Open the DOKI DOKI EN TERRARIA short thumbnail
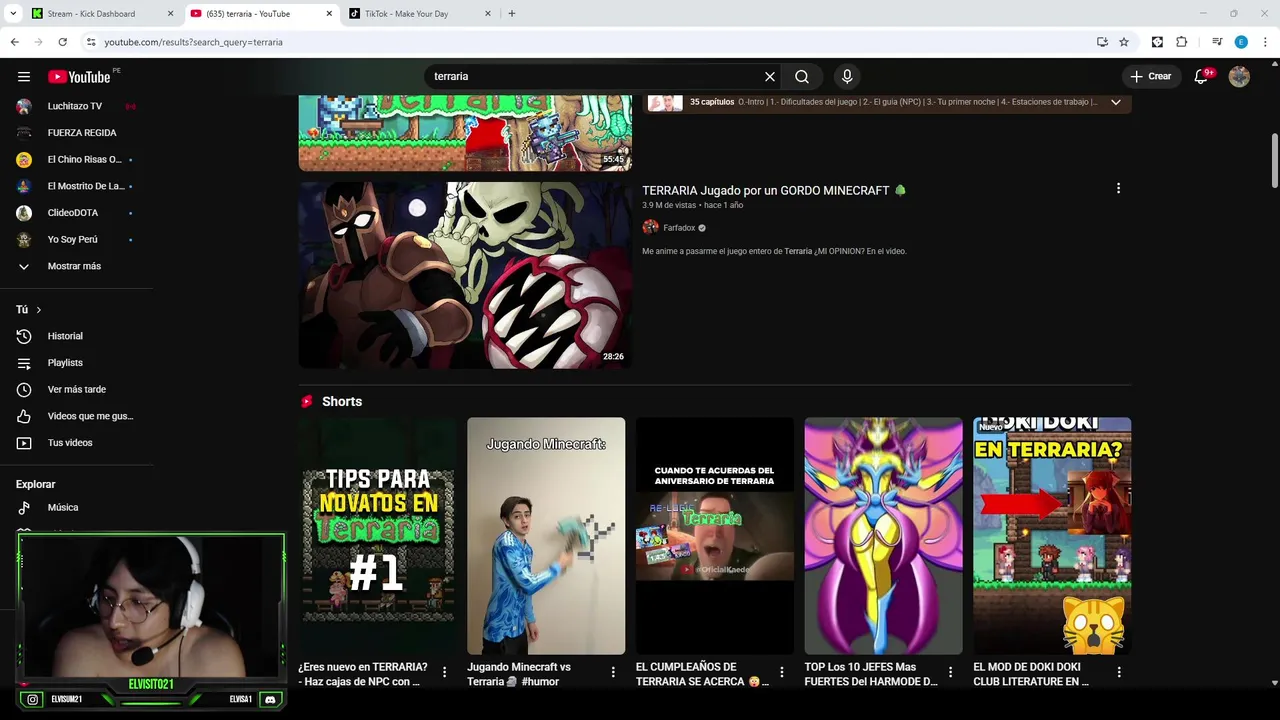This screenshot has height=720, width=1280. (x=1052, y=536)
